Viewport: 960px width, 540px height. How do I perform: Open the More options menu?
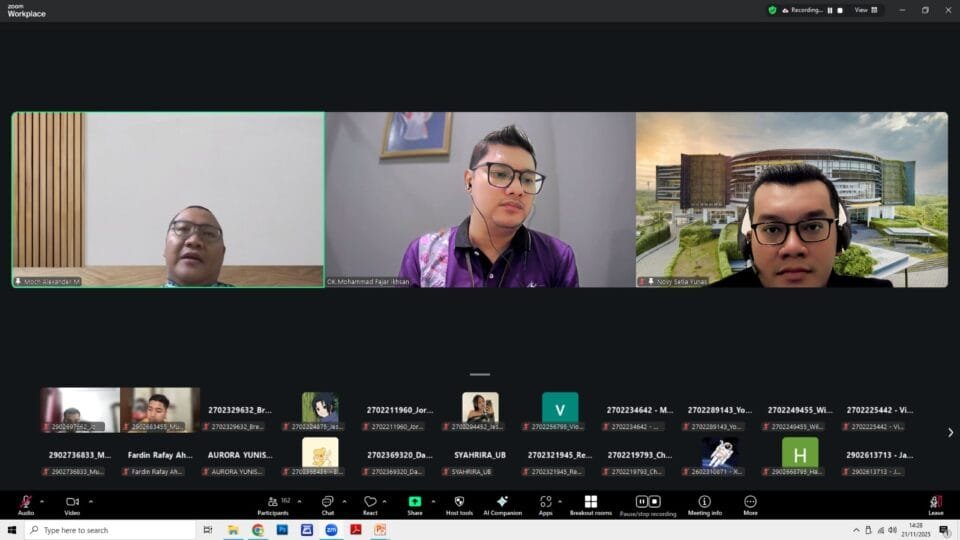pyautogui.click(x=750, y=502)
